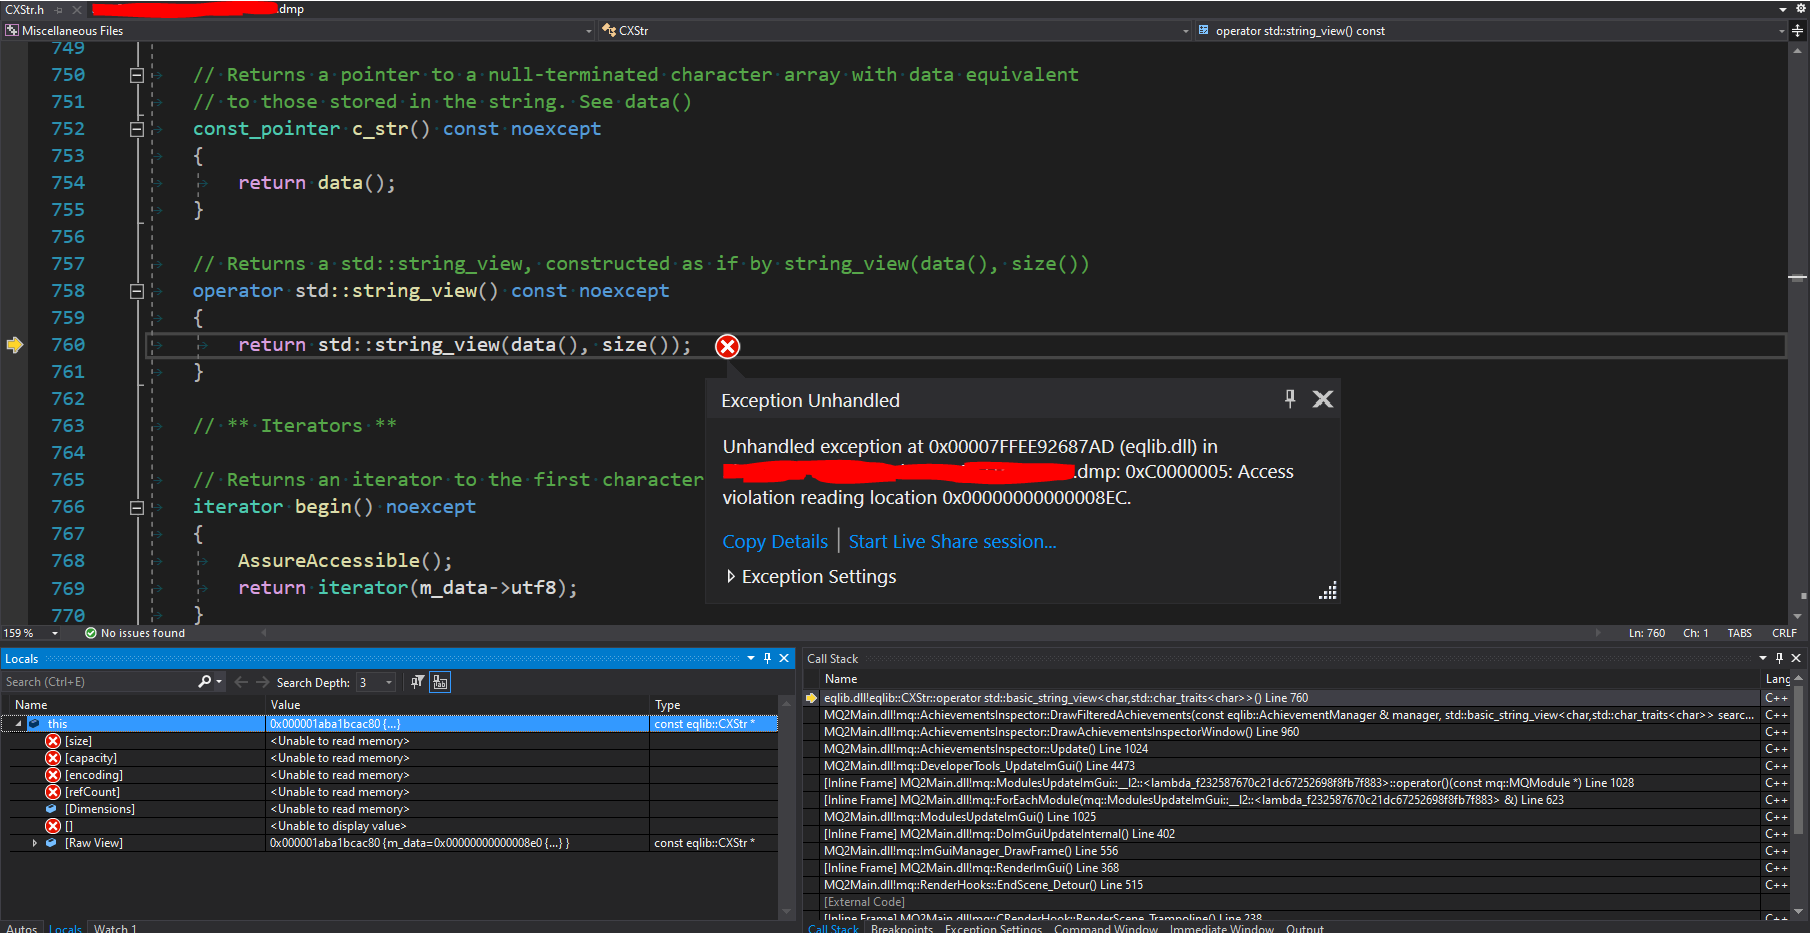1810x933 pixels.
Task: Expand the [Raw View] entry in Locals
Action: (36, 843)
